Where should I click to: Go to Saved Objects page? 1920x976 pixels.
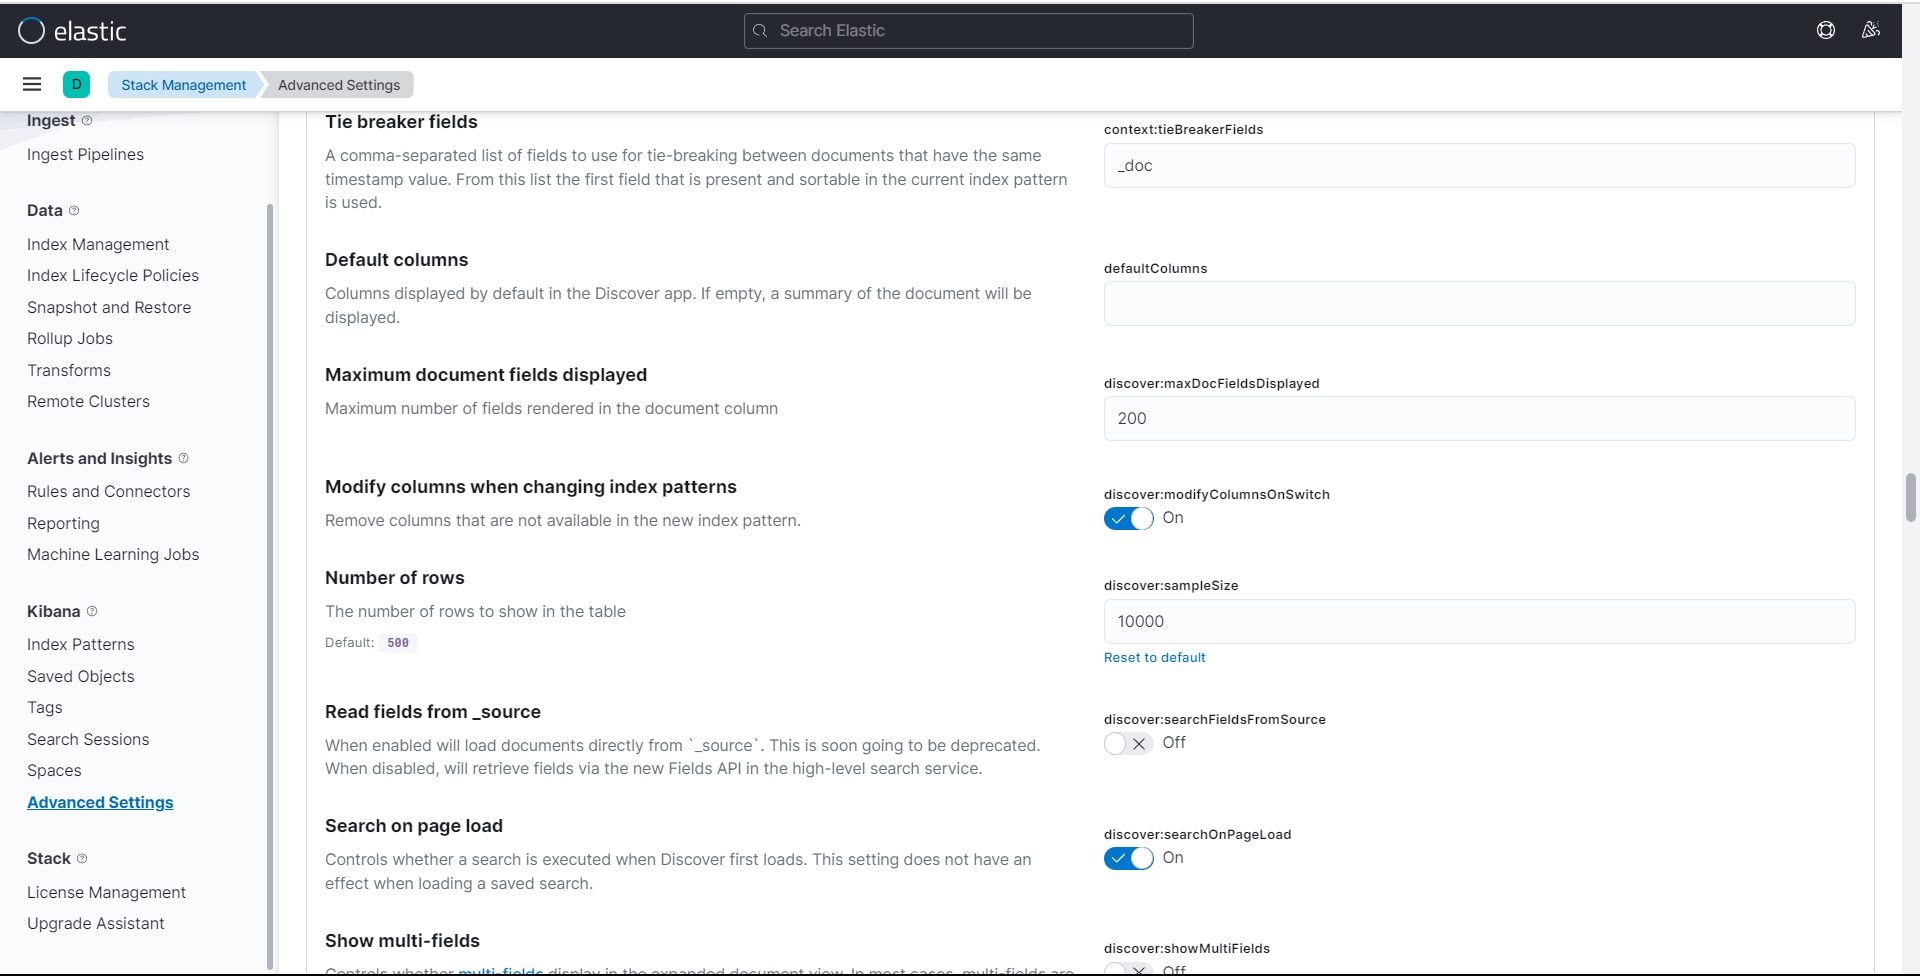pos(80,676)
